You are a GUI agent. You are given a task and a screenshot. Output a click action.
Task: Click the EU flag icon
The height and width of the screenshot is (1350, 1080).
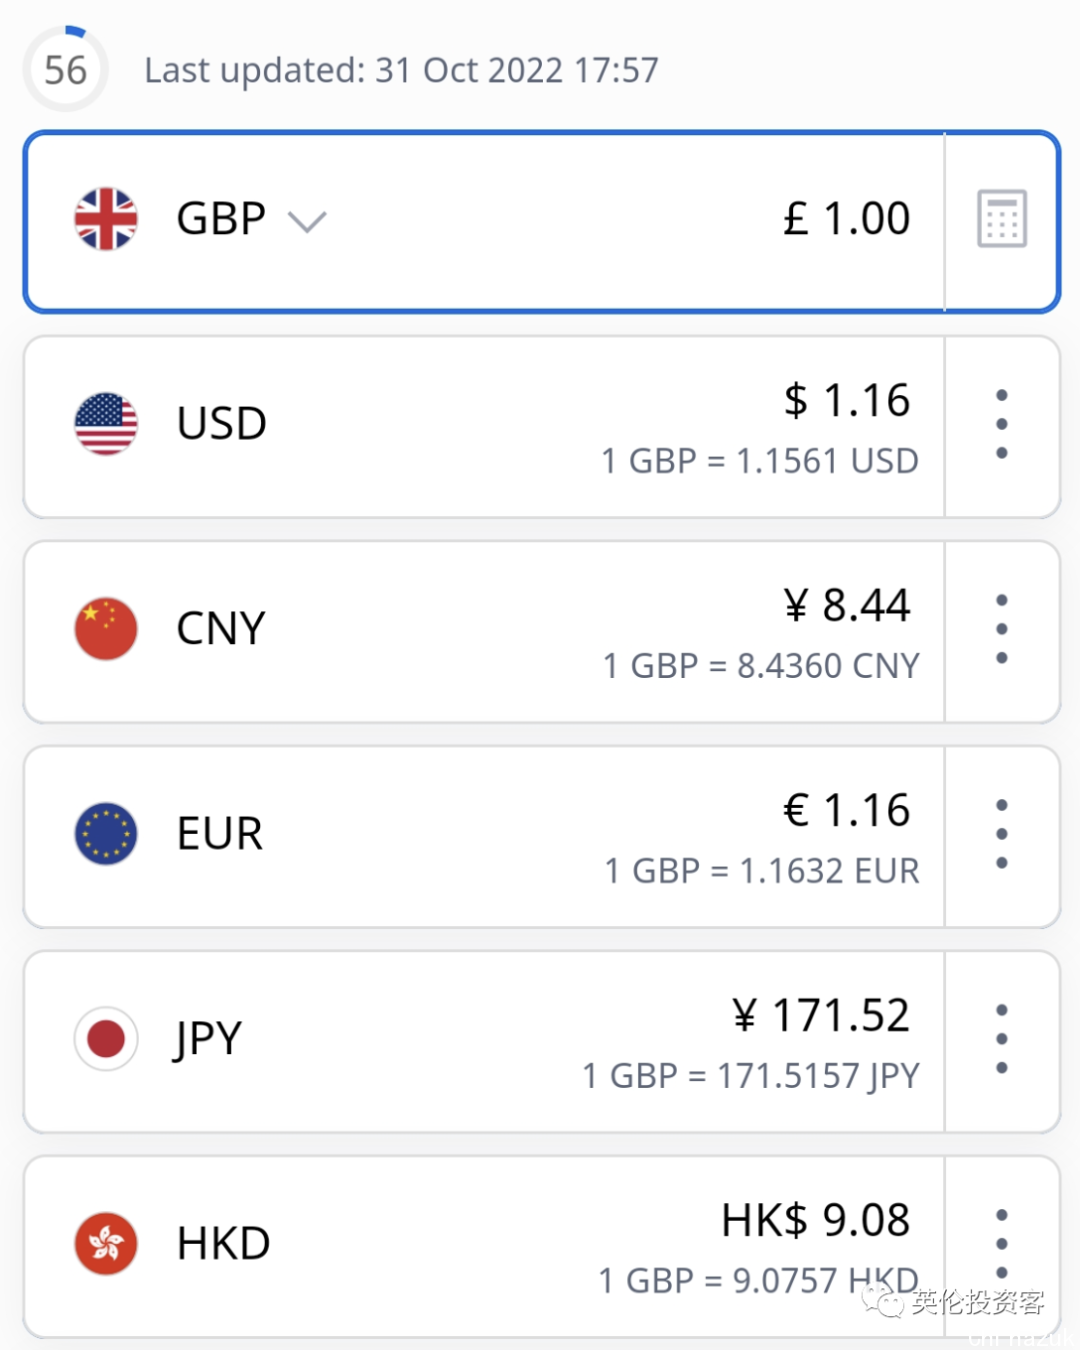pyautogui.click(x=106, y=834)
